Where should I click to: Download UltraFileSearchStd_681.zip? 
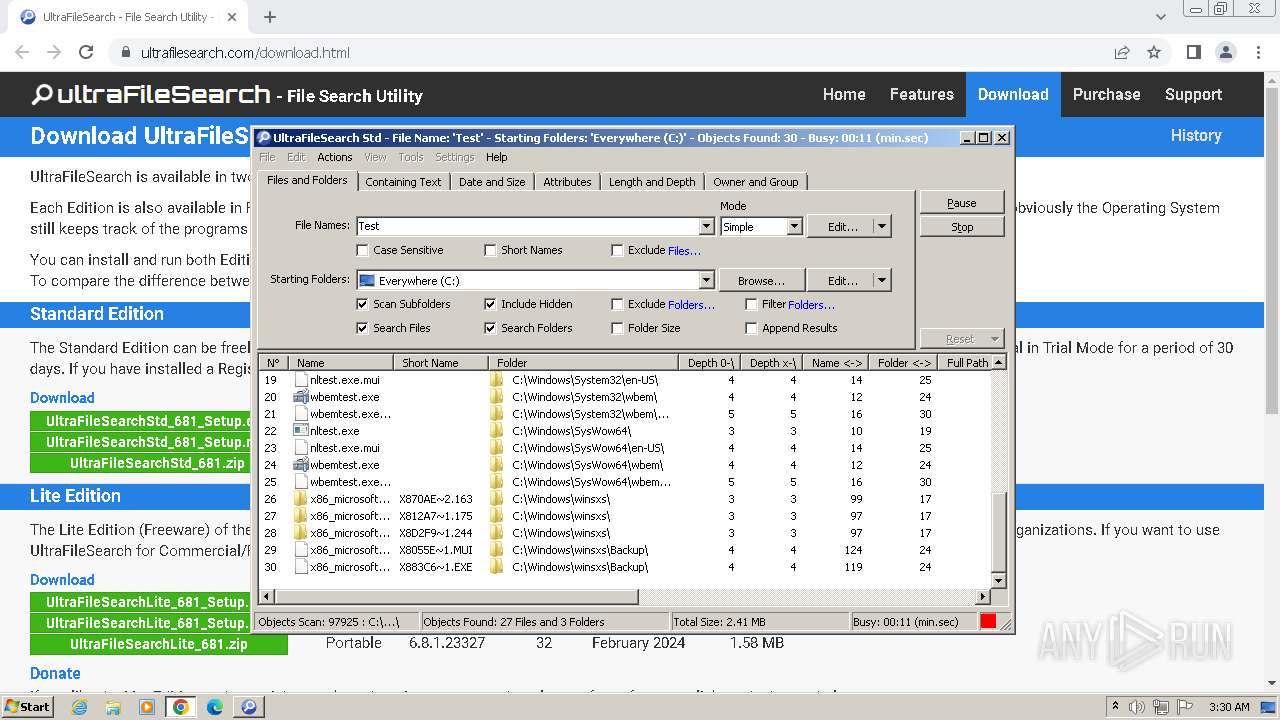[x=157, y=463]
